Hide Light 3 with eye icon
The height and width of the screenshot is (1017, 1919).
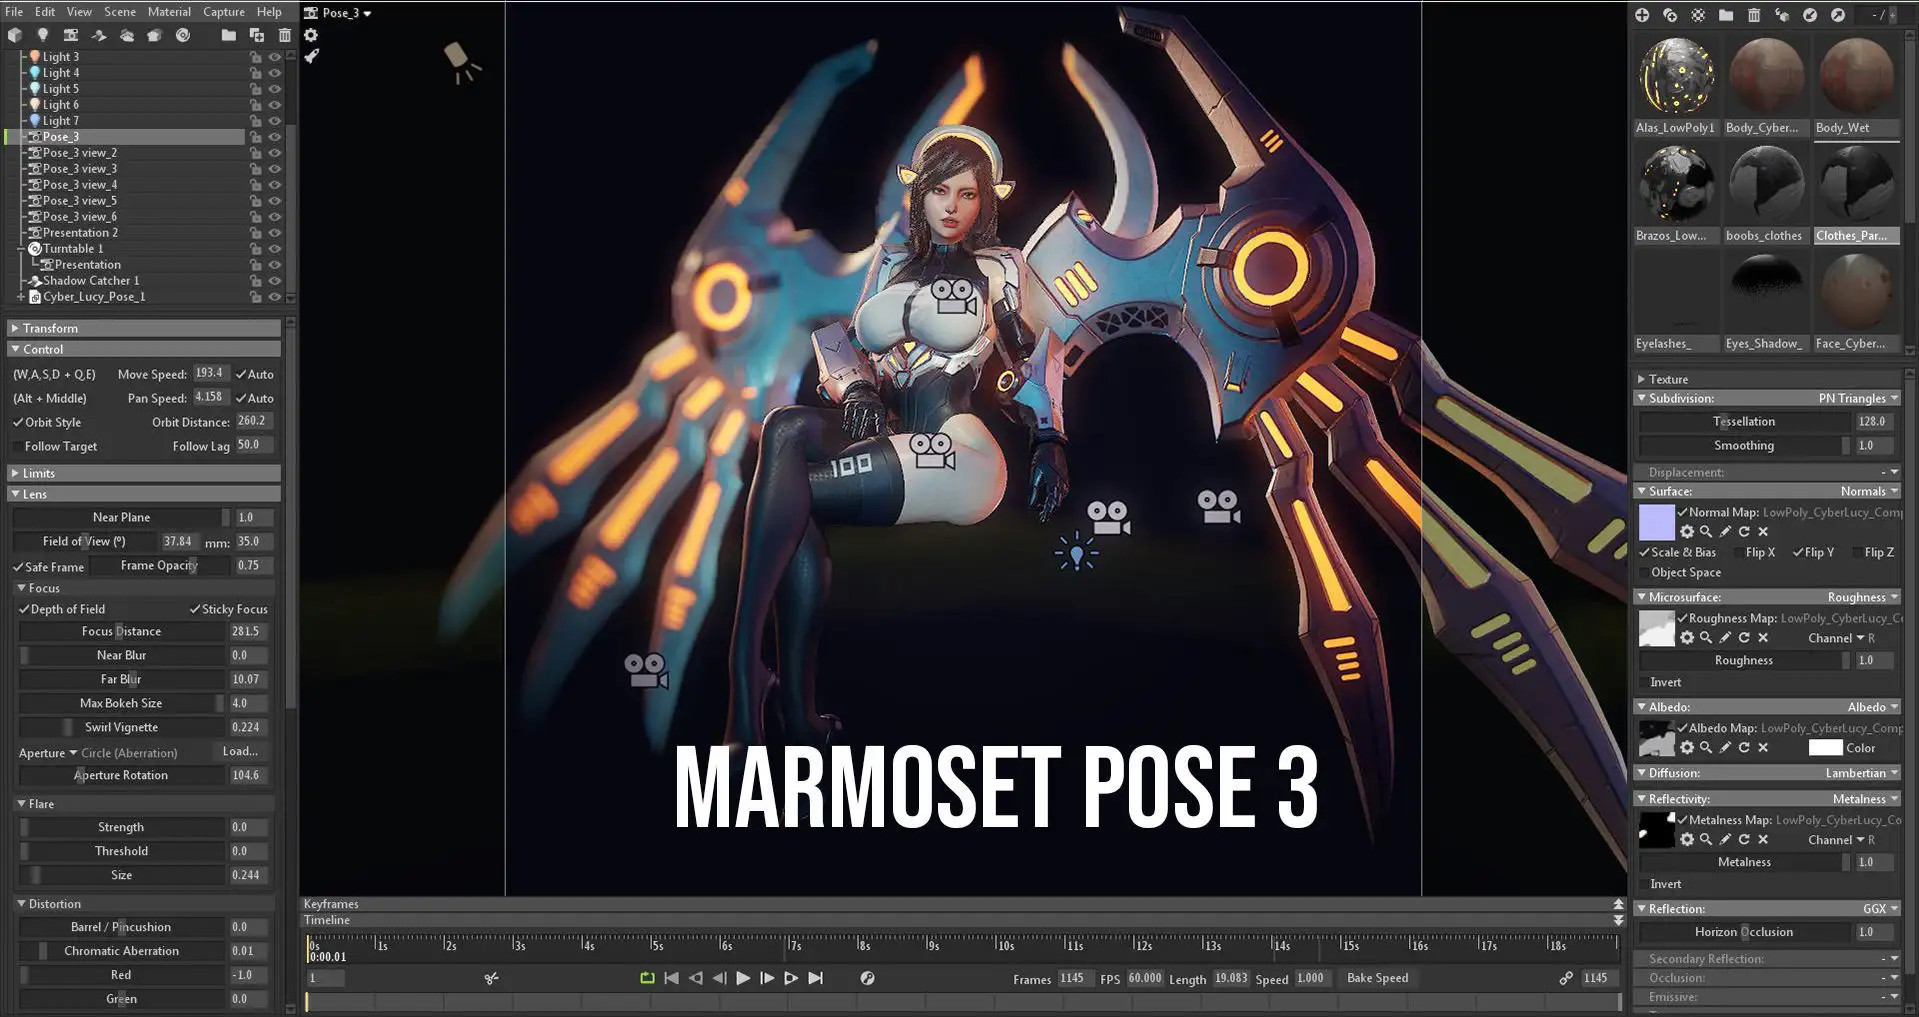[x=275, y=57]
